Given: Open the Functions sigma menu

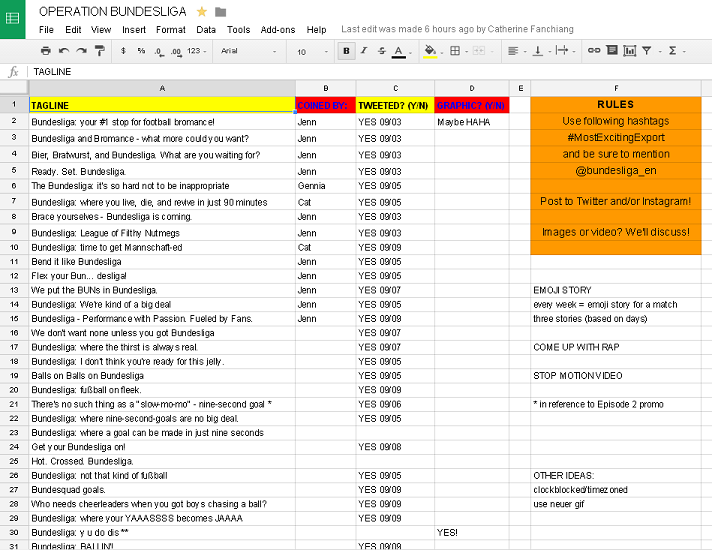Looking at the screenshot, I should pos(672,51).
